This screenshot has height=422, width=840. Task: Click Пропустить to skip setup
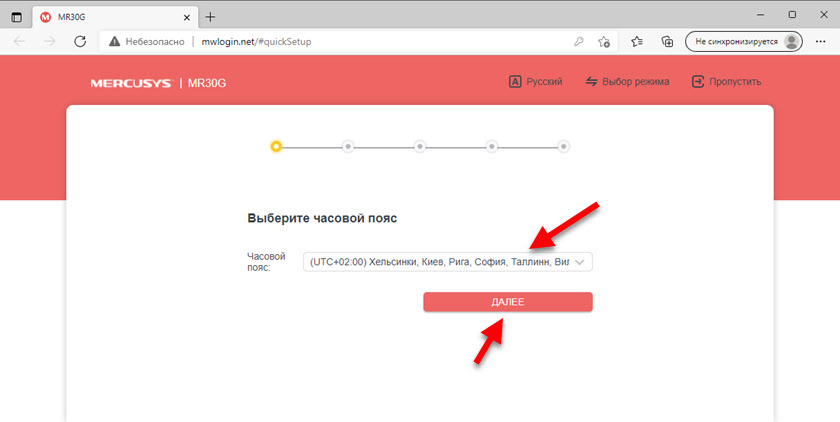click(726, 82)
